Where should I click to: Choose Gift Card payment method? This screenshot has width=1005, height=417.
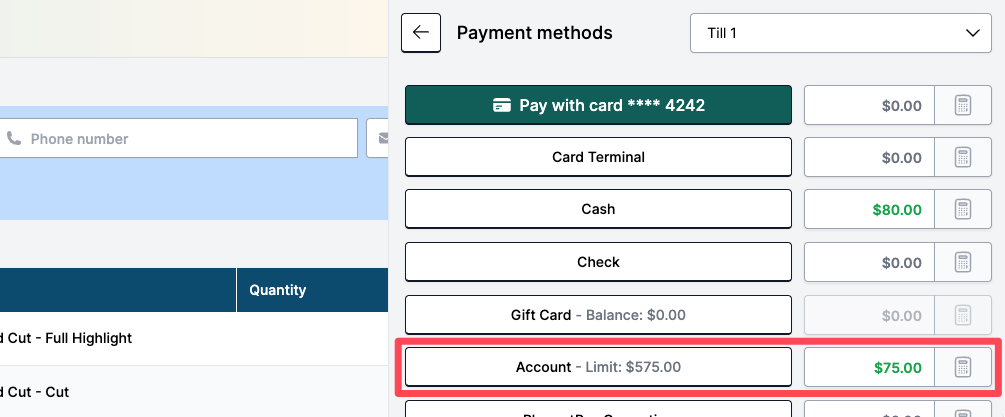(598, 315)
